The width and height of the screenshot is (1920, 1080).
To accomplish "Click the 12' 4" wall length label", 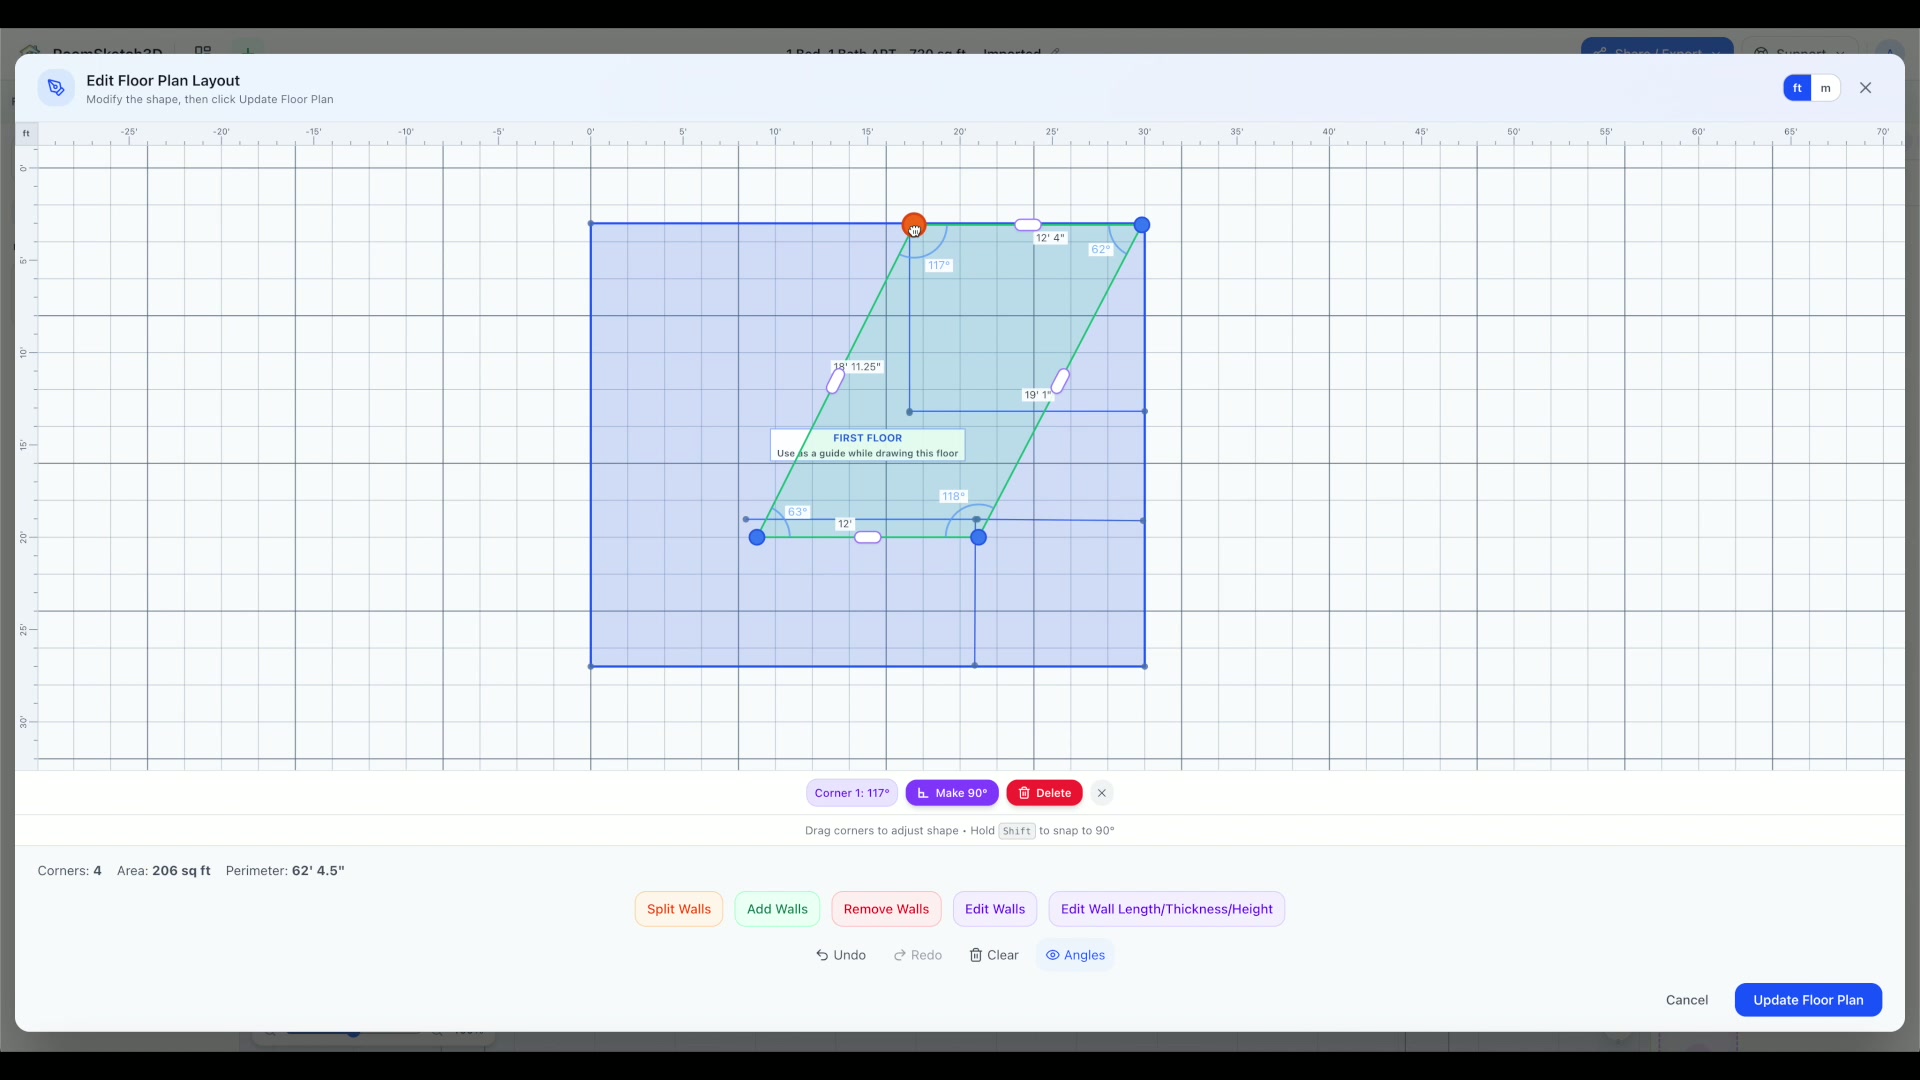I will point(1050,238).
